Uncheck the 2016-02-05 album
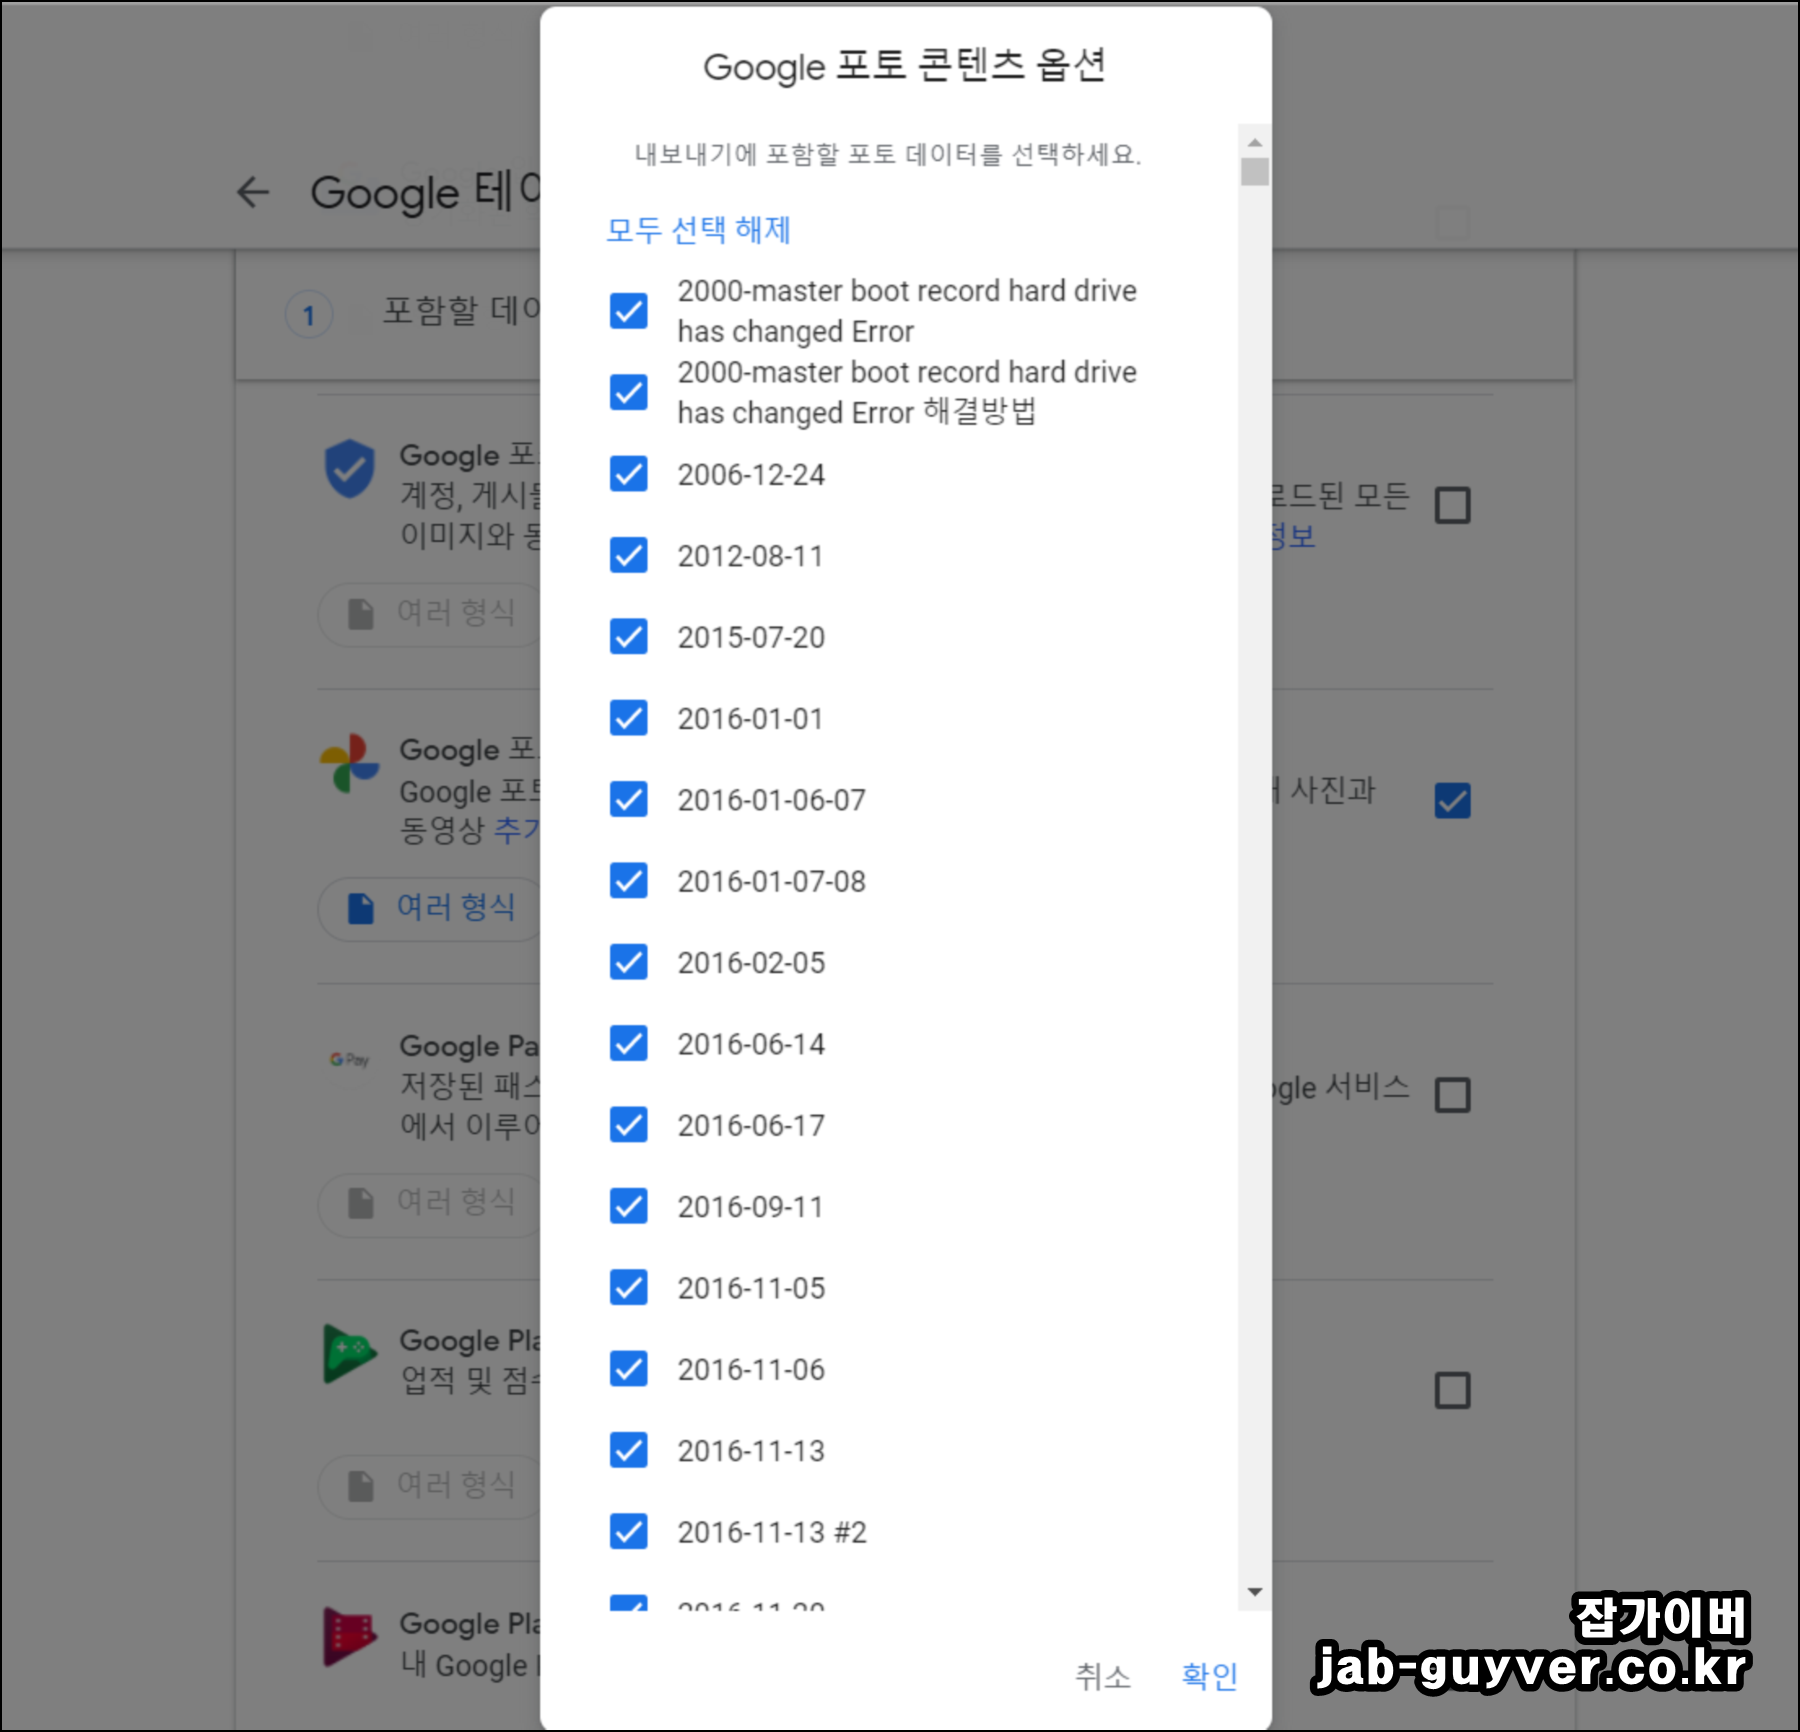1800x1732 pixels. tap(629, 962)
